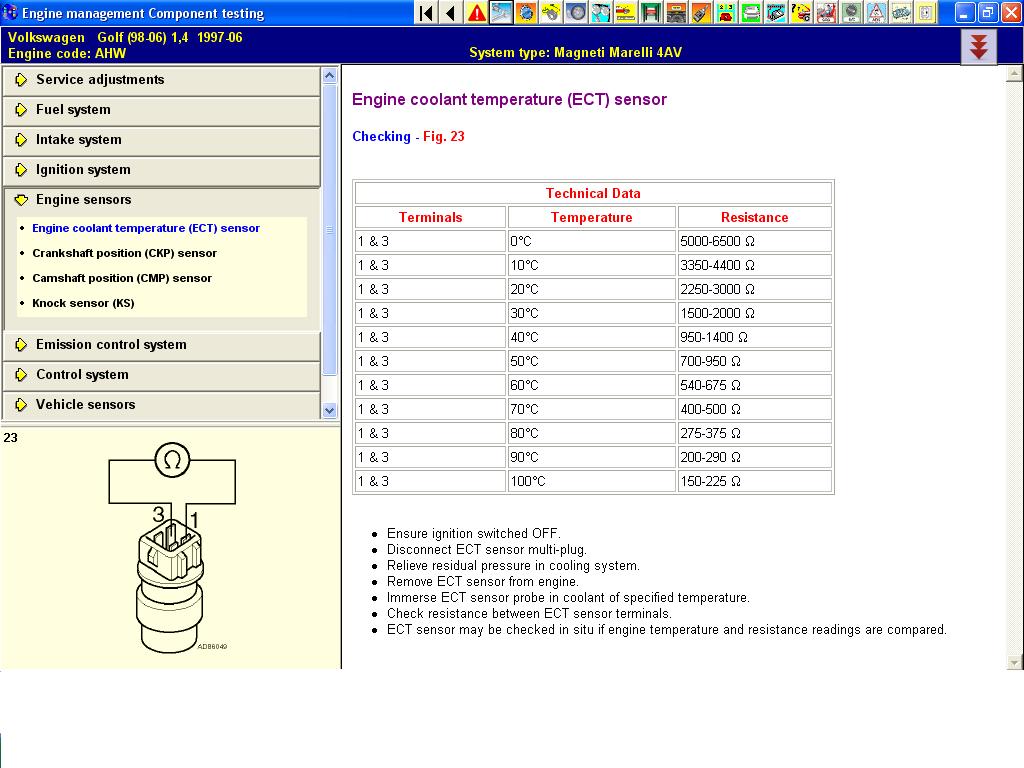Click the yellow icon with red car bars
Screen dimensions: 1024x768
click(626, 13)
